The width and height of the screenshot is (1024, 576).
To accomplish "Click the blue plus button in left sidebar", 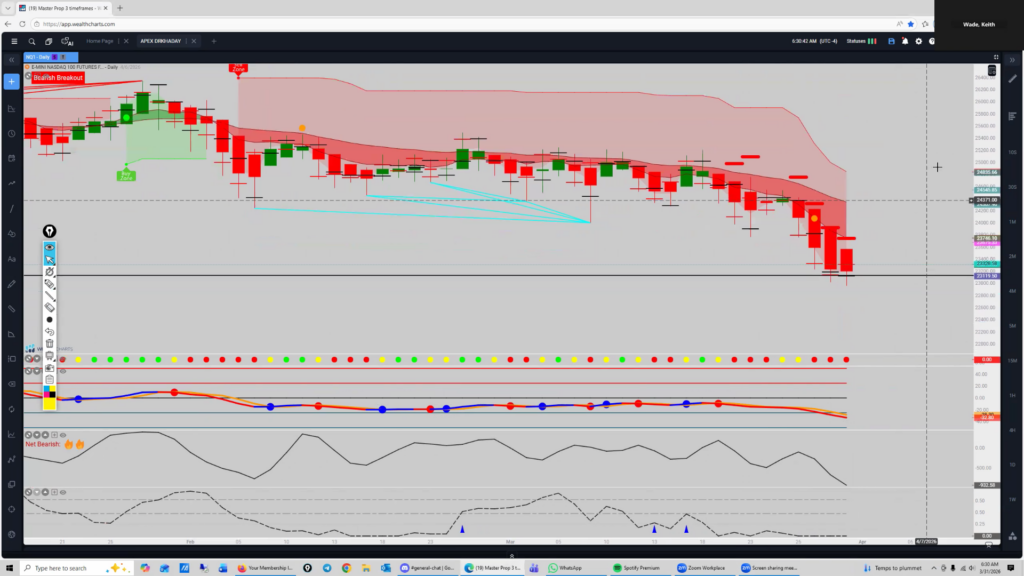I will 11,81.
